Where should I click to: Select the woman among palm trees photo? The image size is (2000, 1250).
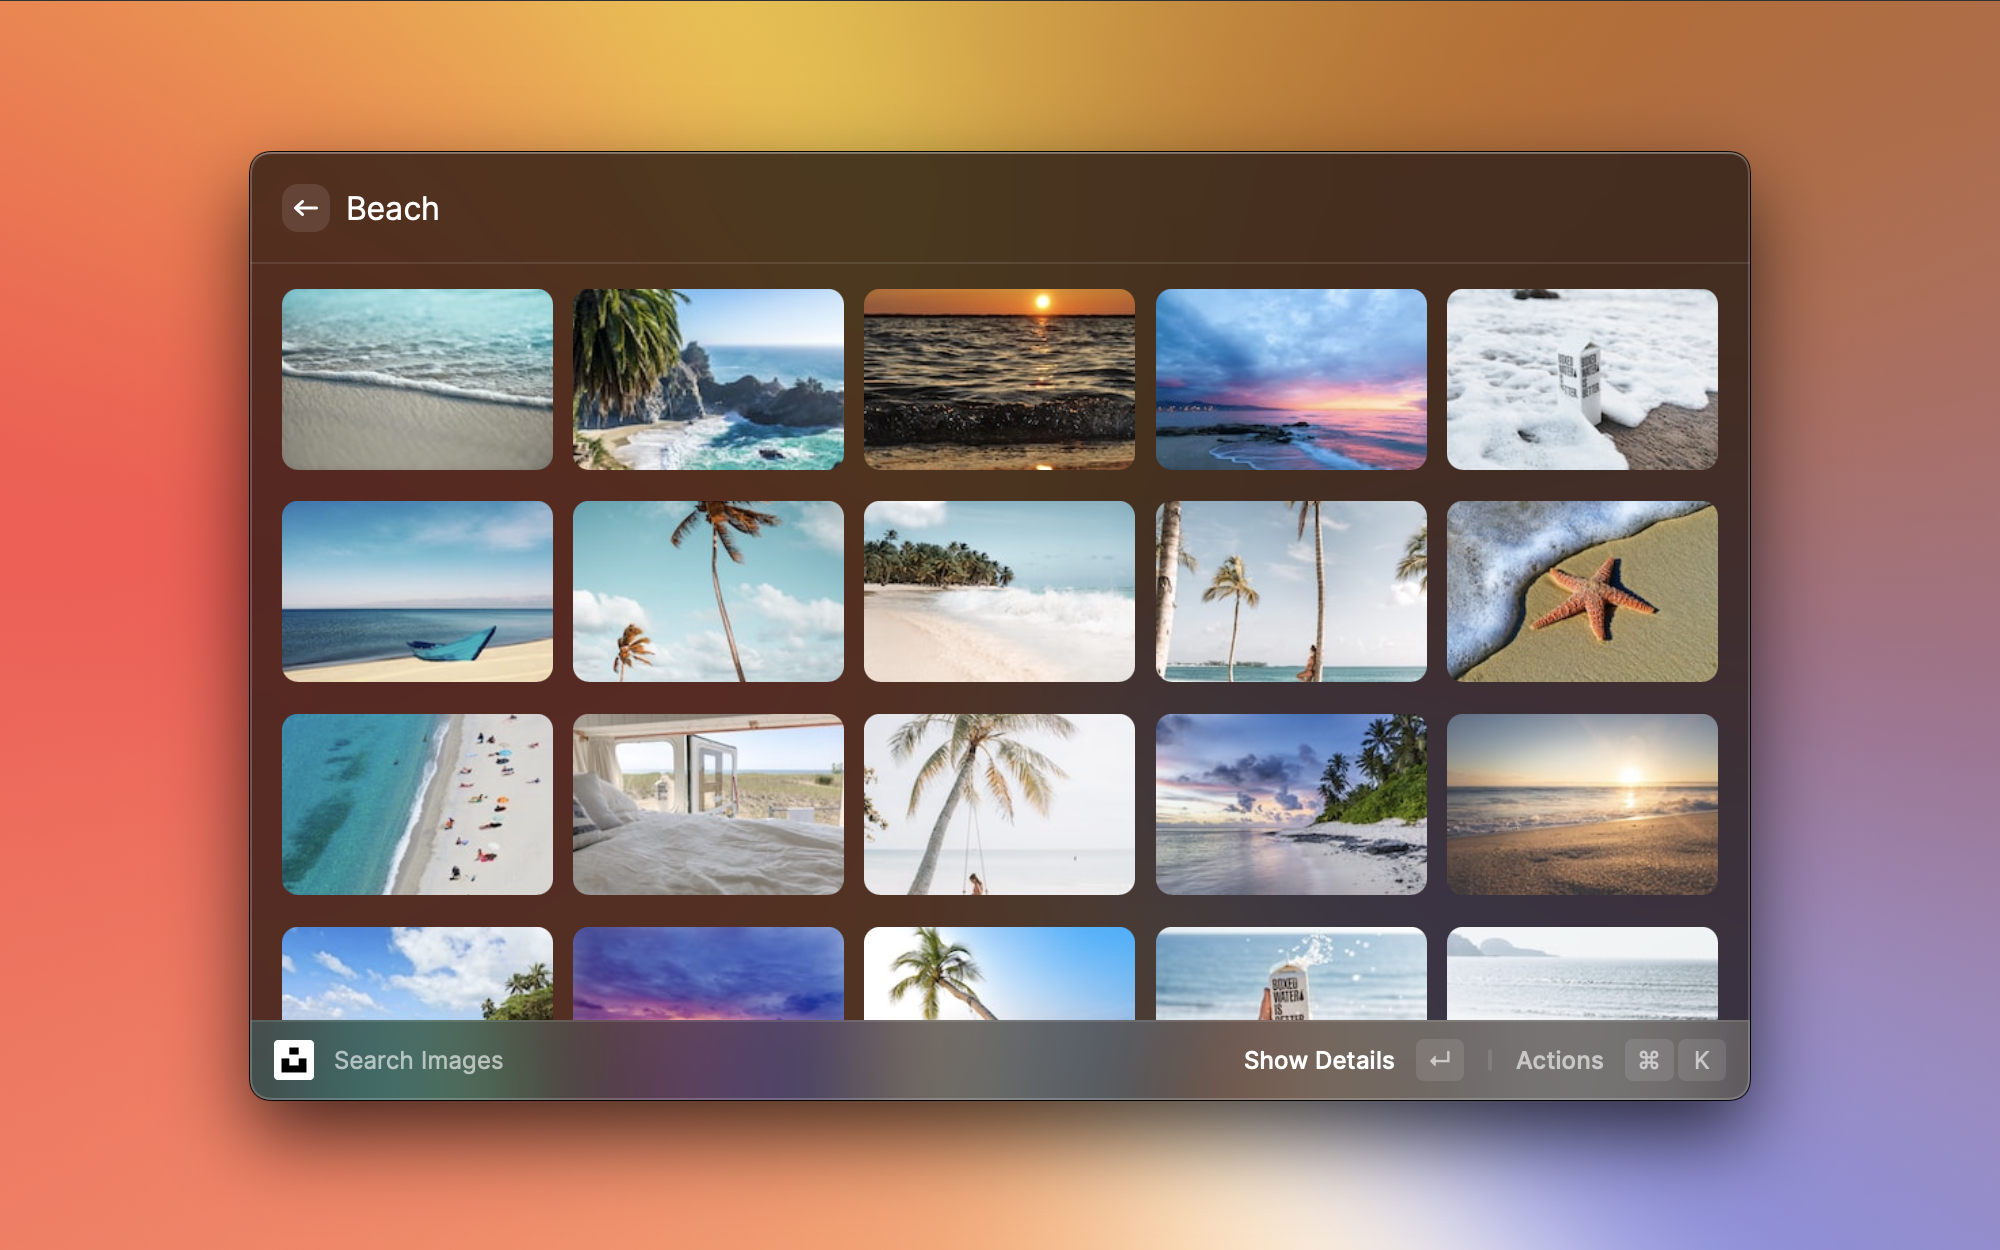coord(1291,592)
